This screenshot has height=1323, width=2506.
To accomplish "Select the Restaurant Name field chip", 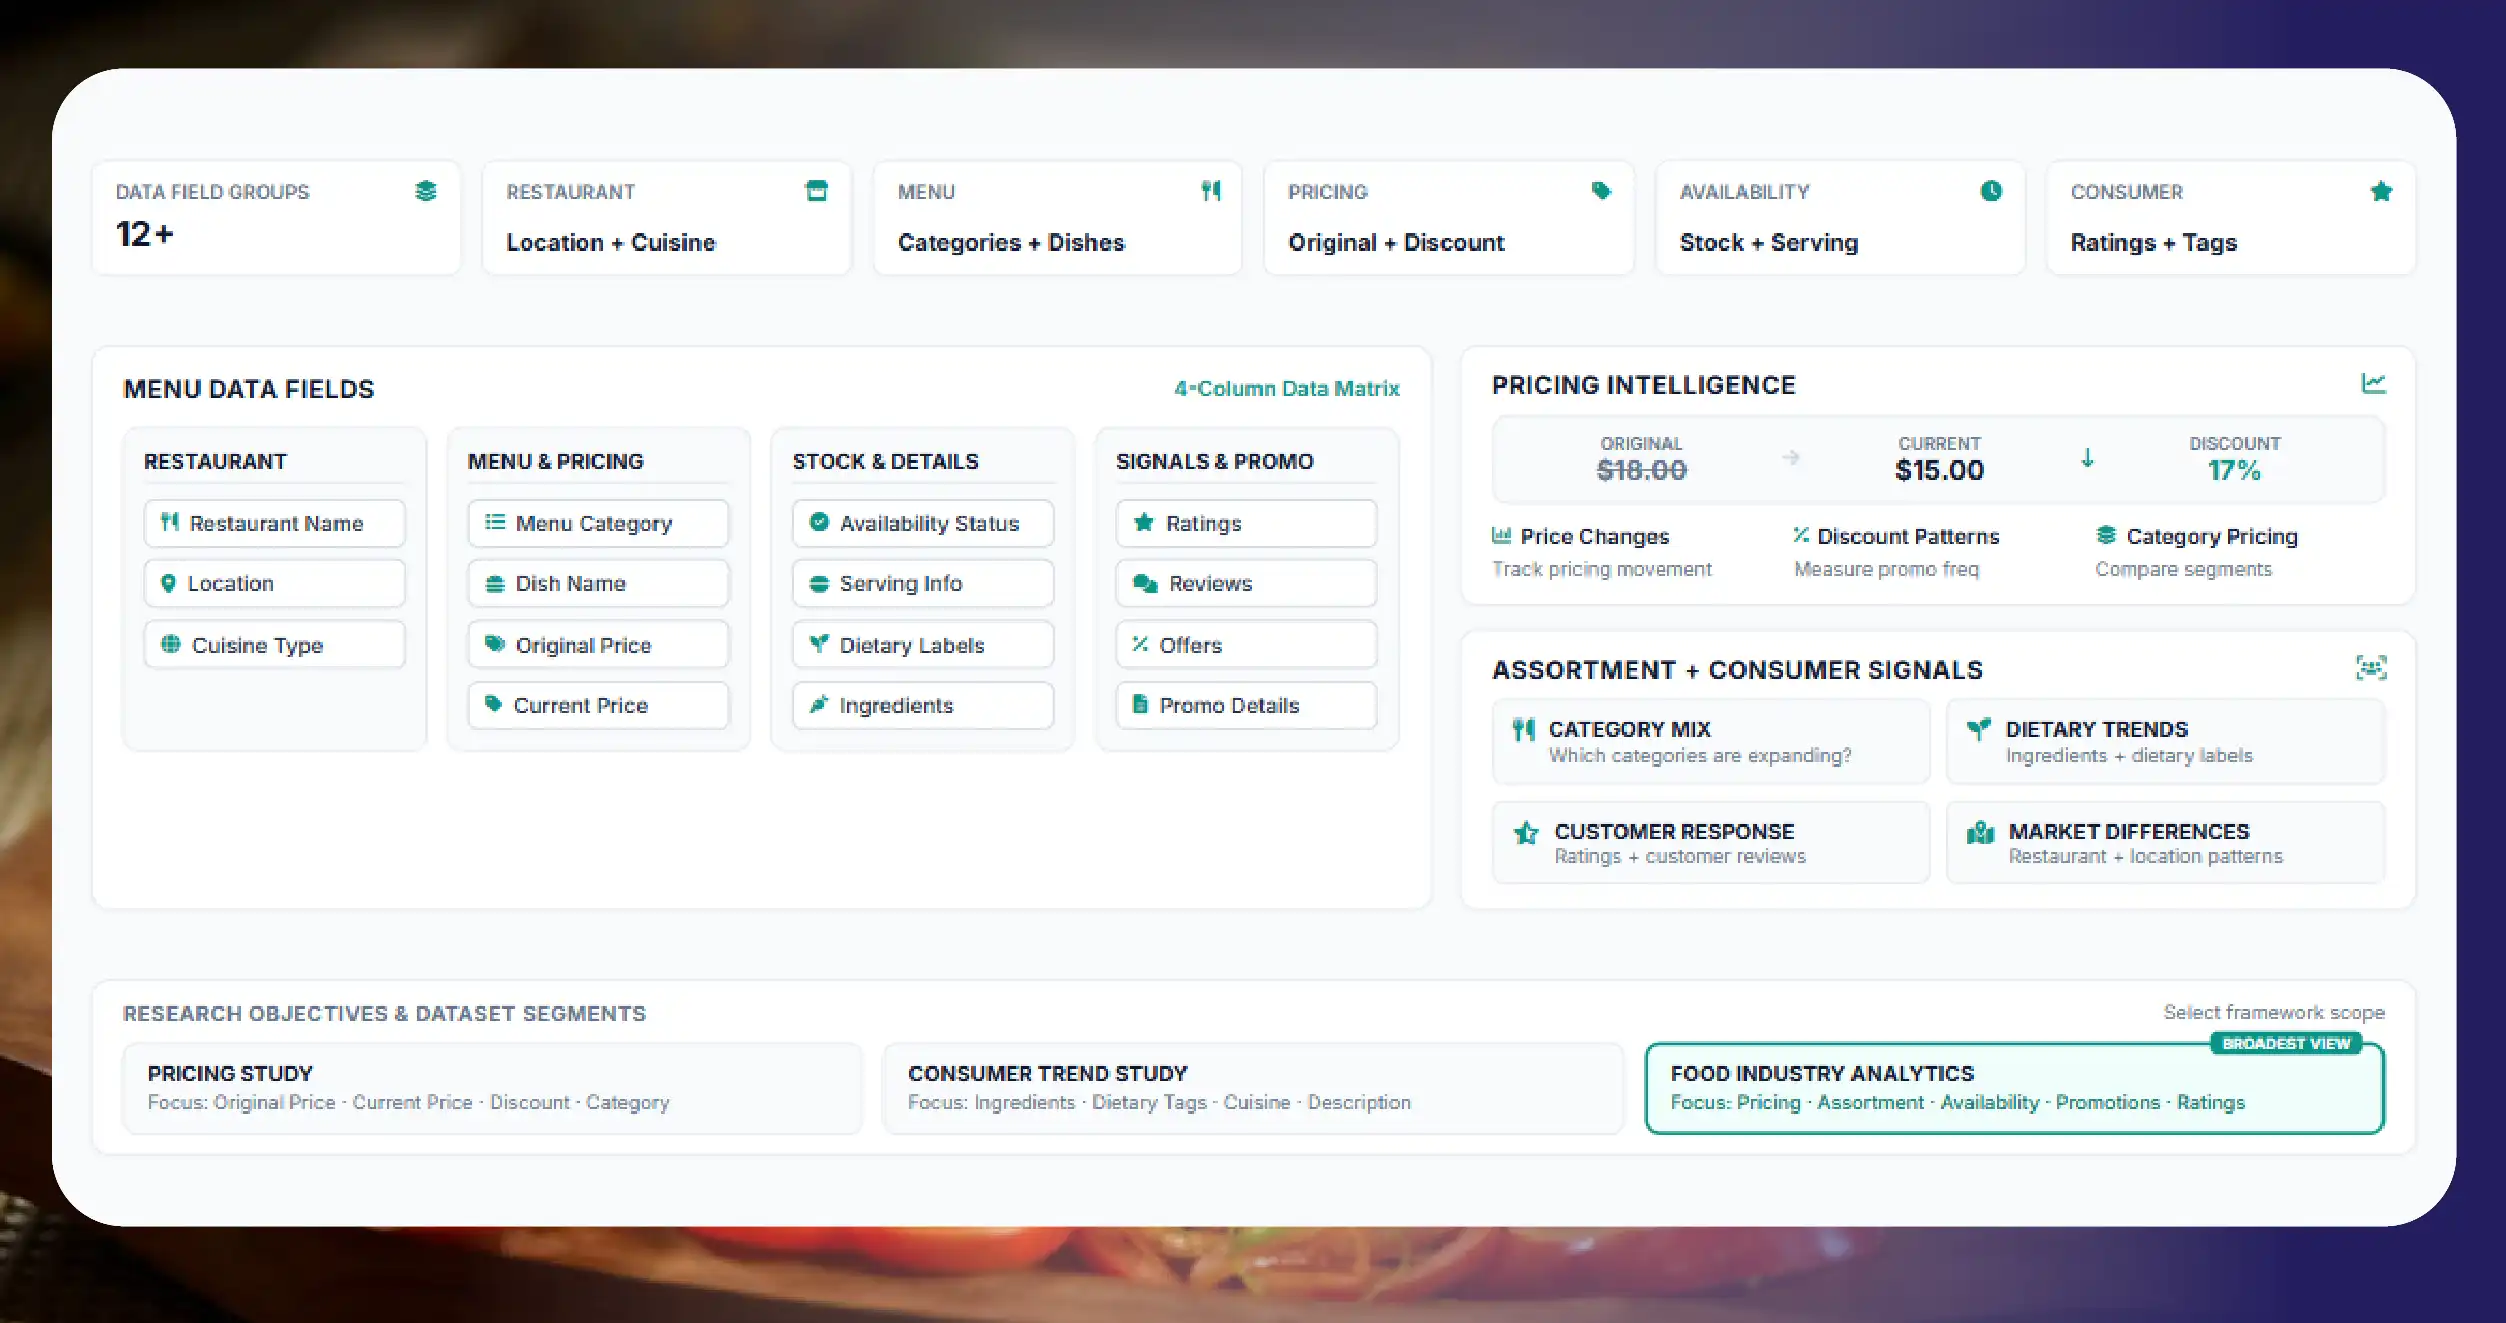I will 275,523.
